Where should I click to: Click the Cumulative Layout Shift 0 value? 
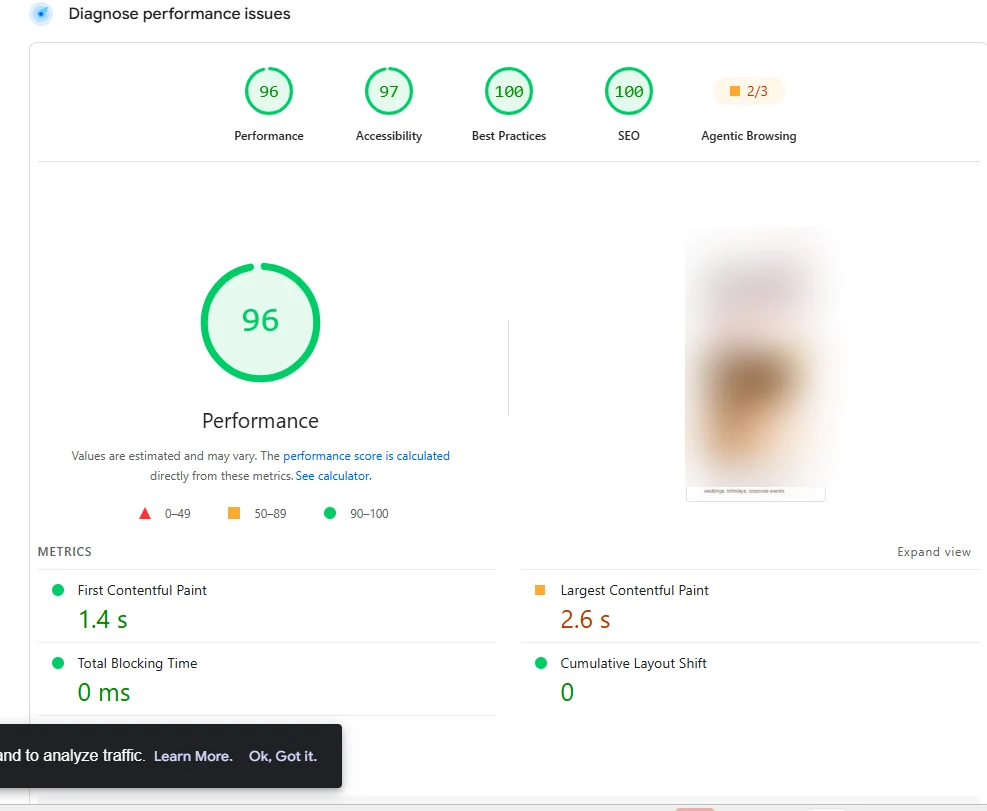click(x=567, y=693)
